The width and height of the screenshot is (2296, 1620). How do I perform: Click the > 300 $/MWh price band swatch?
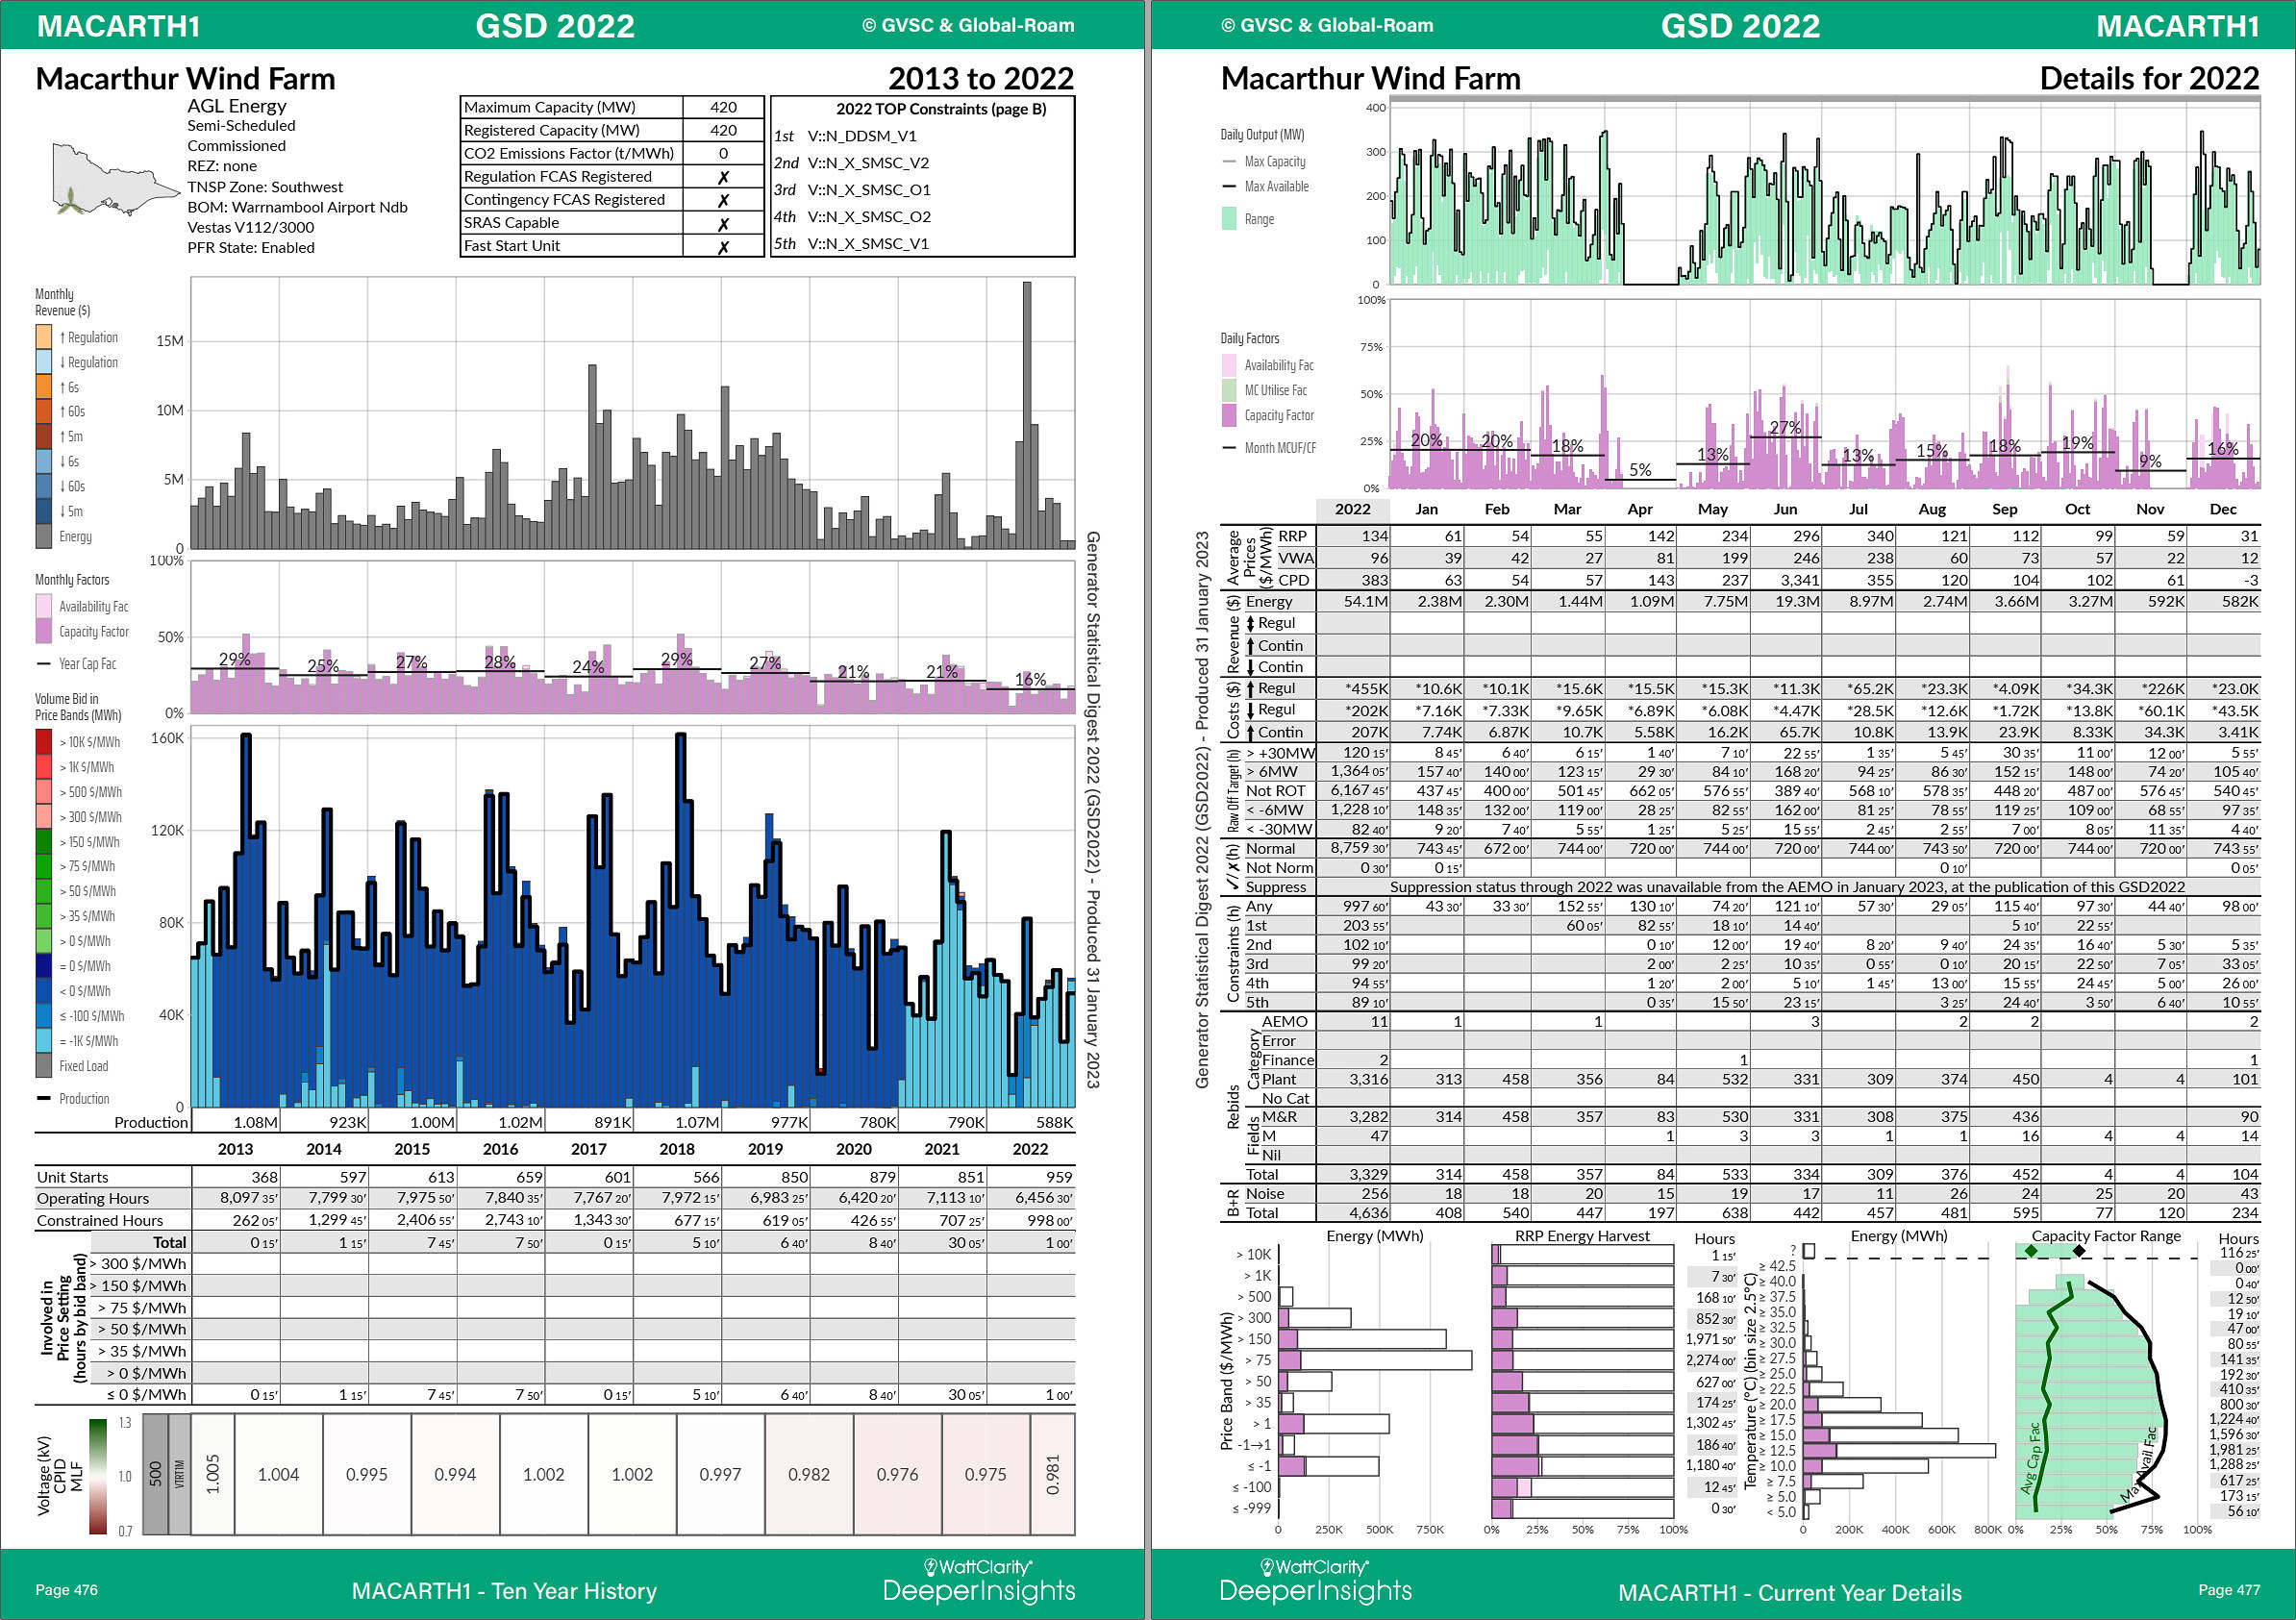coord(43,817)
